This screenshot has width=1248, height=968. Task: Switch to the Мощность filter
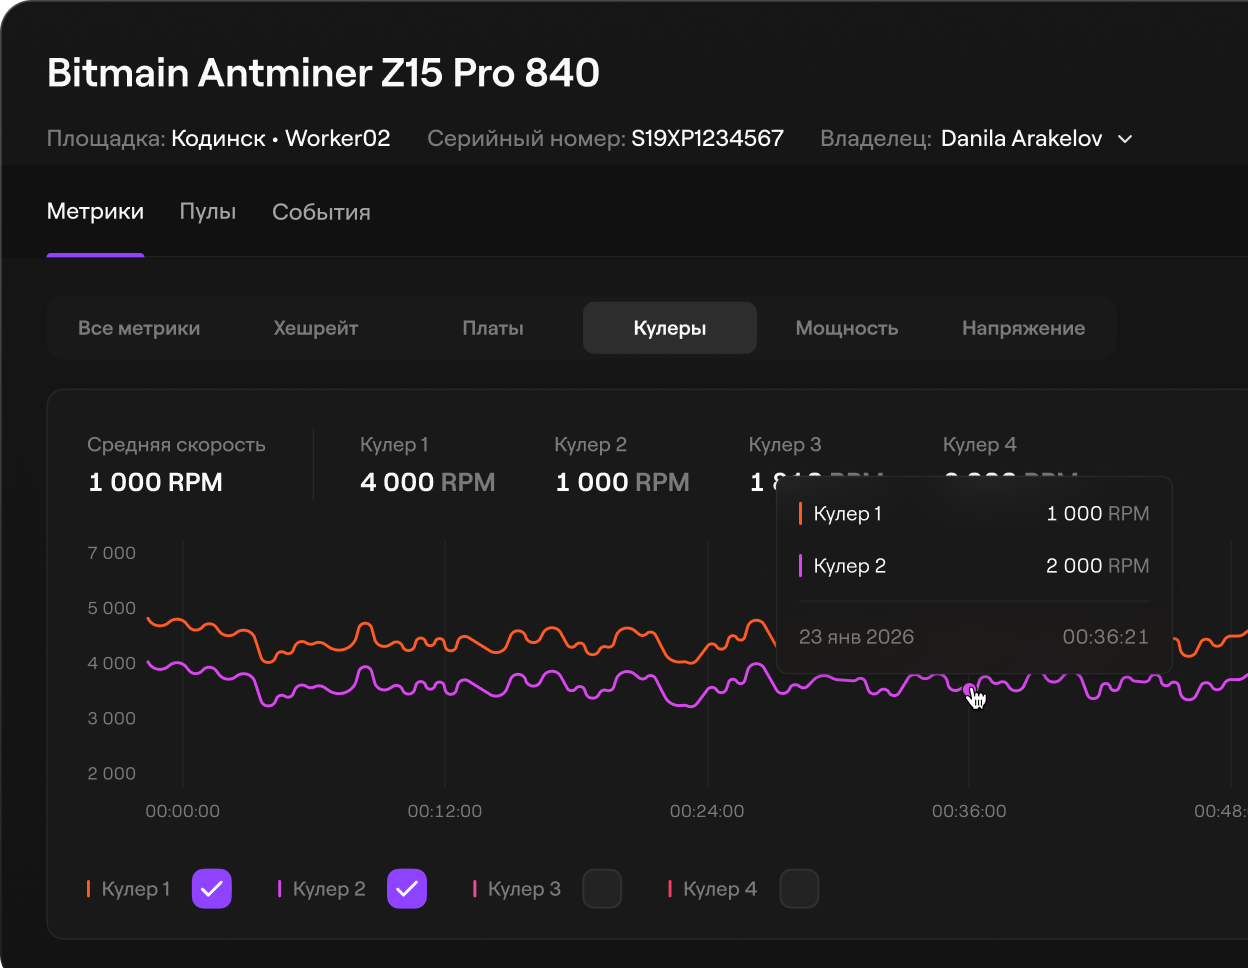847,328
